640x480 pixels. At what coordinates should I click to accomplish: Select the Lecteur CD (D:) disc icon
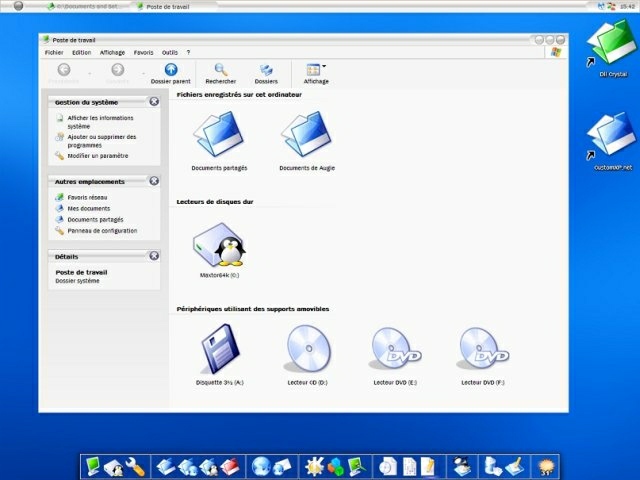tap(308, 349)
